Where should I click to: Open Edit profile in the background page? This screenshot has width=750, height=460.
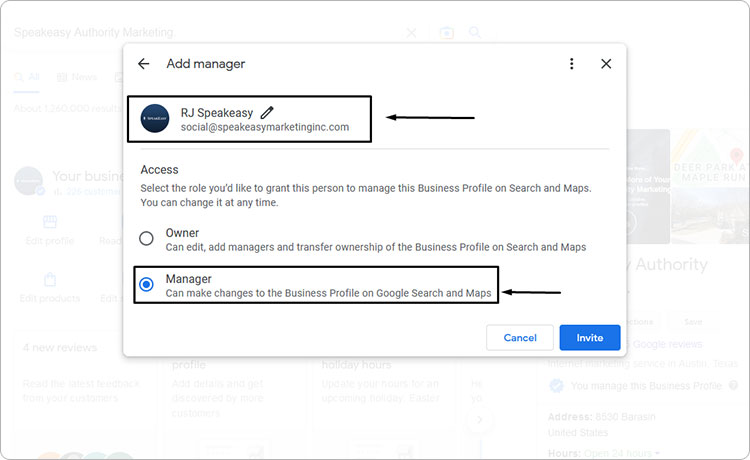tap(50, 230)
